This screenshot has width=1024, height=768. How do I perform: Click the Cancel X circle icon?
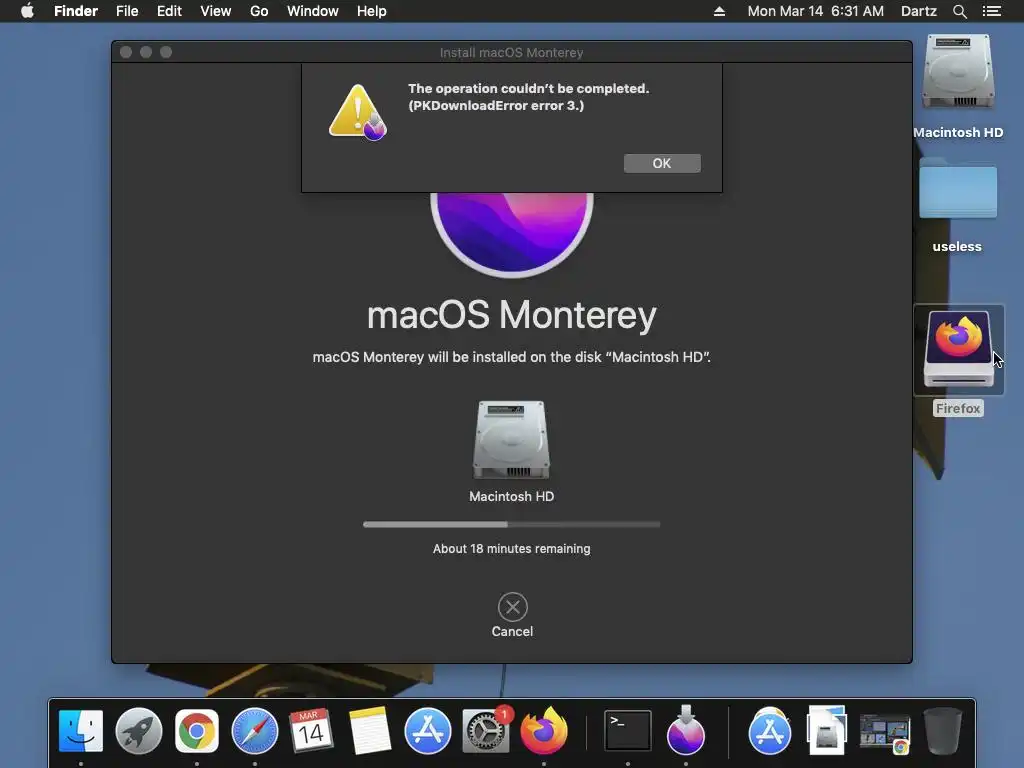click(513, 607)
